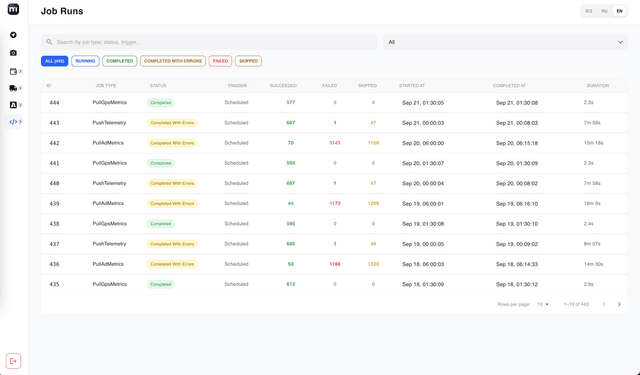Open job run row 441
640x375 pixels.
point(334,163)
